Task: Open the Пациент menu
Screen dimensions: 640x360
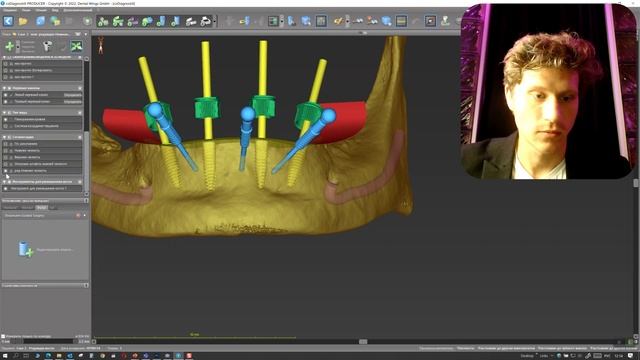Action: (x=10, y=10)
